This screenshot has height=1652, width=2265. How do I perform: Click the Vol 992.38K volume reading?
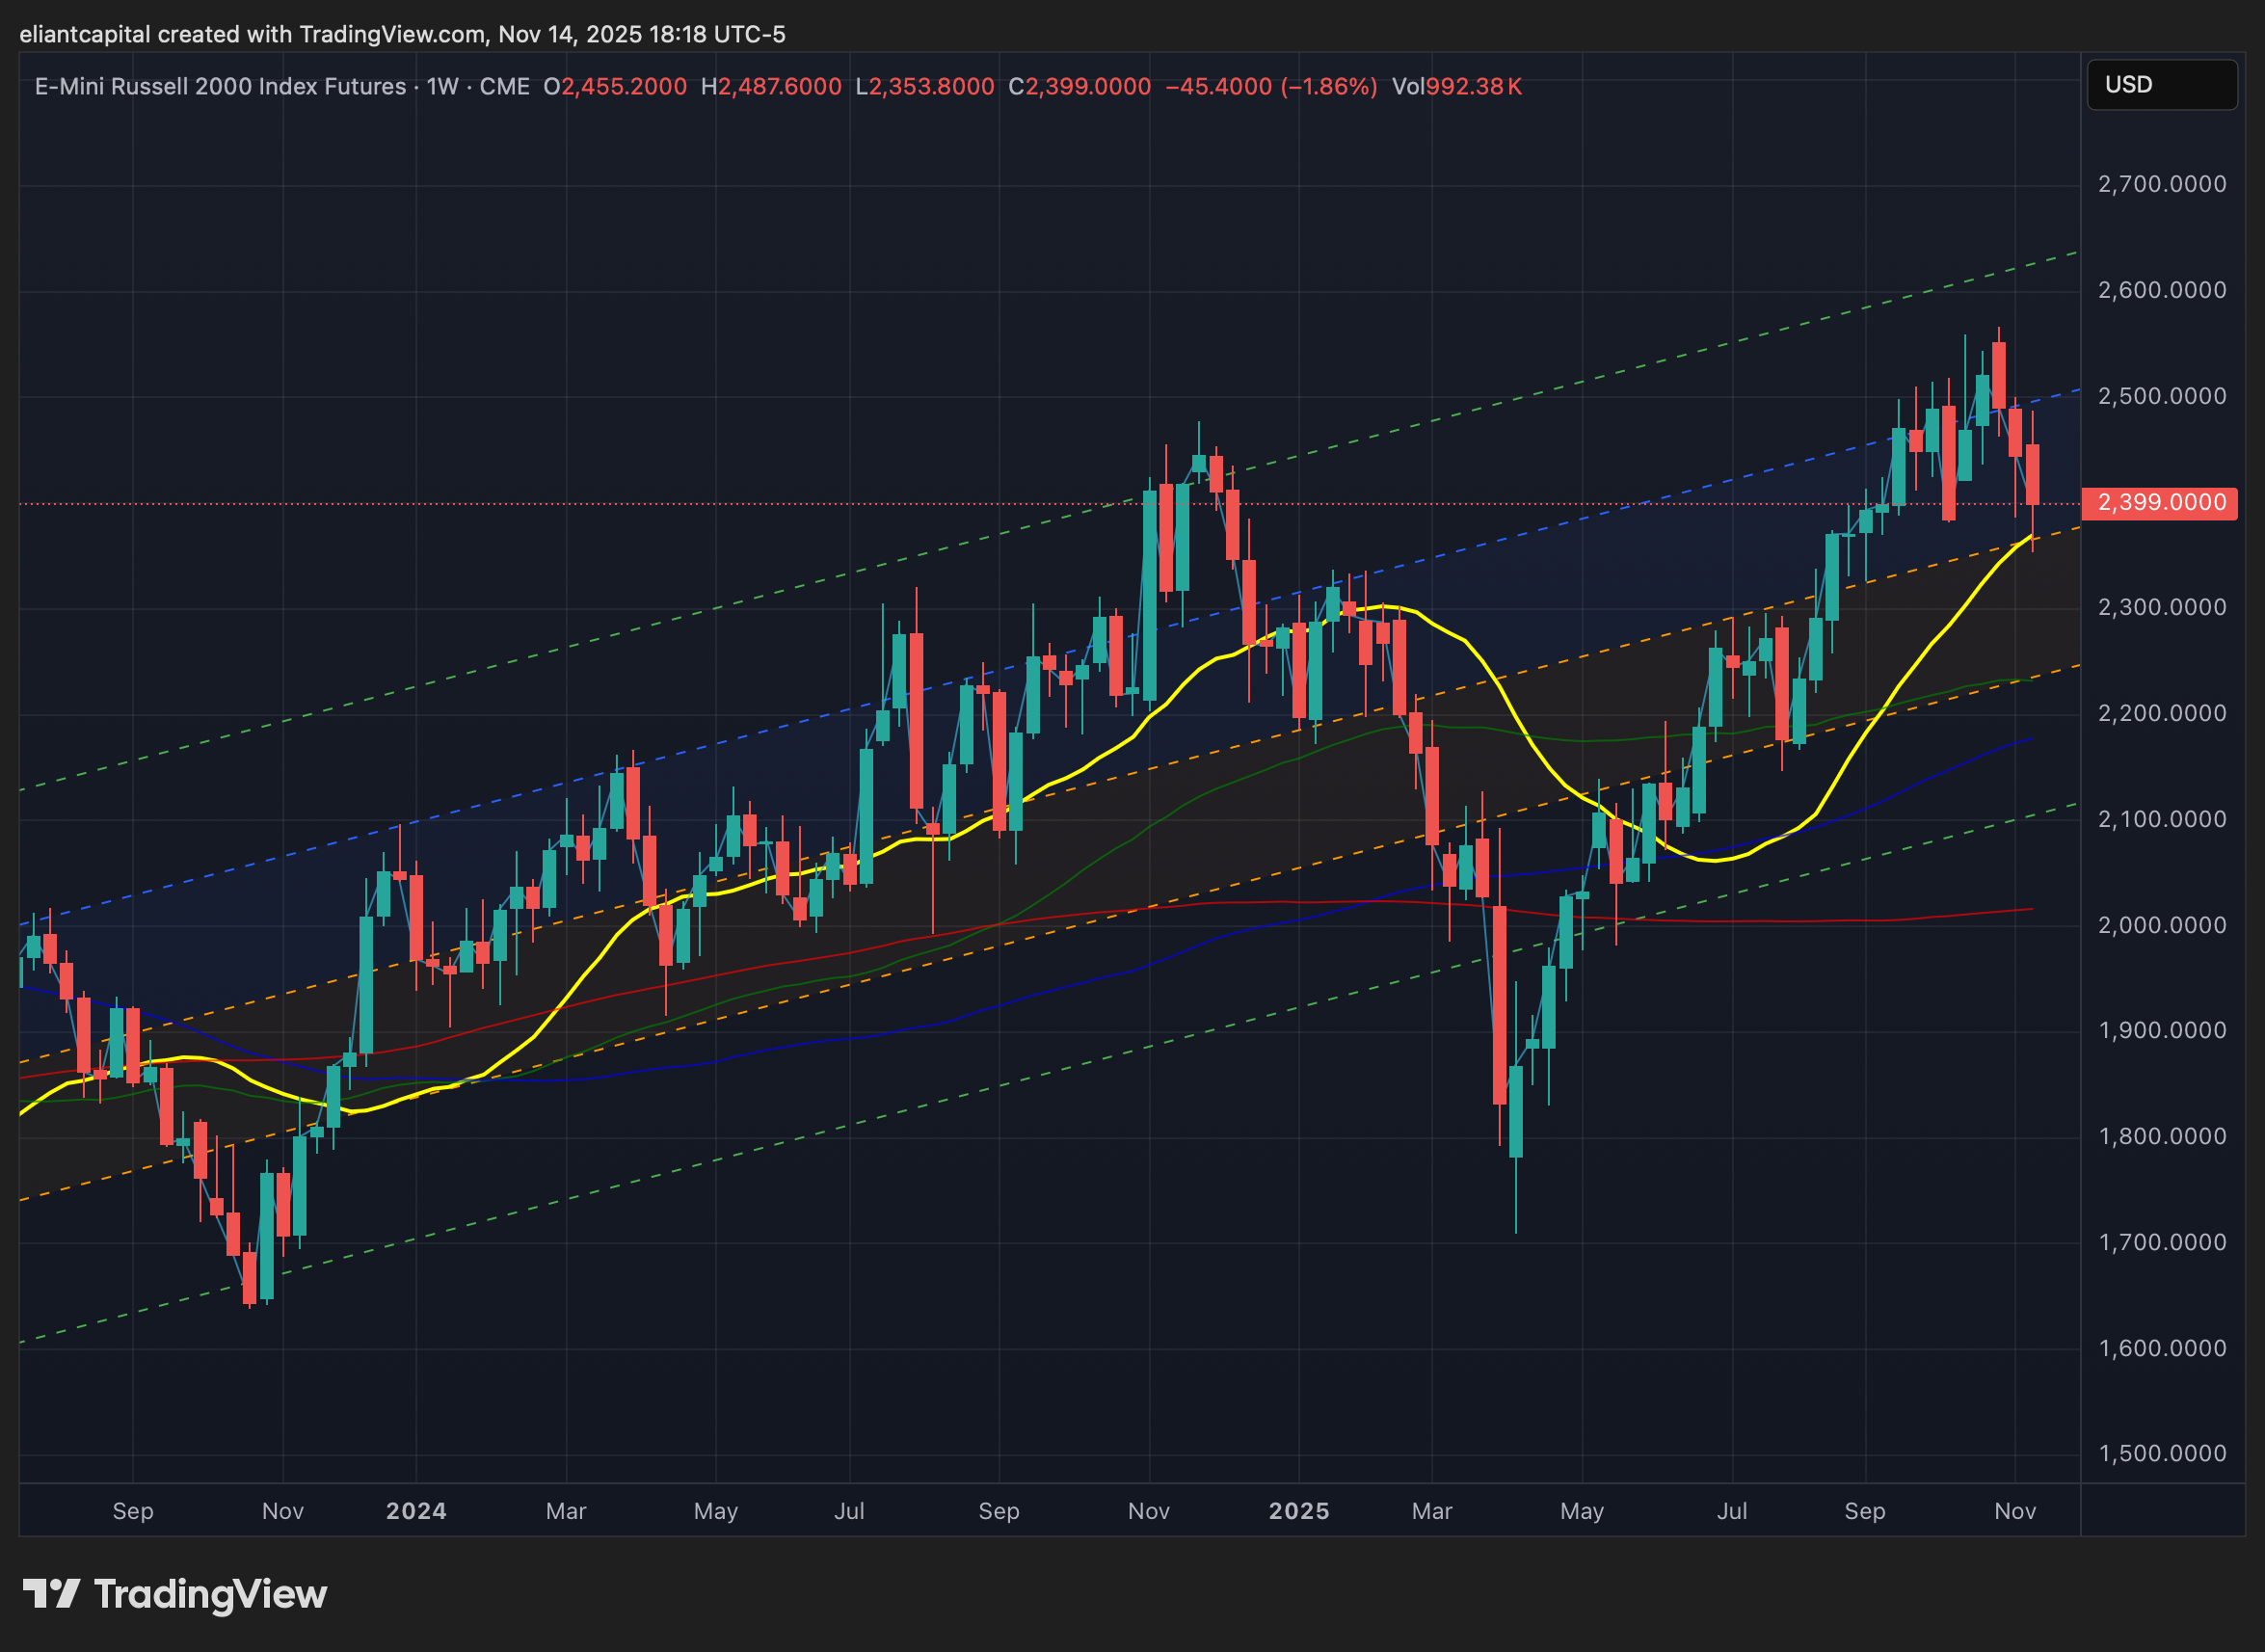click(1456, 87)
